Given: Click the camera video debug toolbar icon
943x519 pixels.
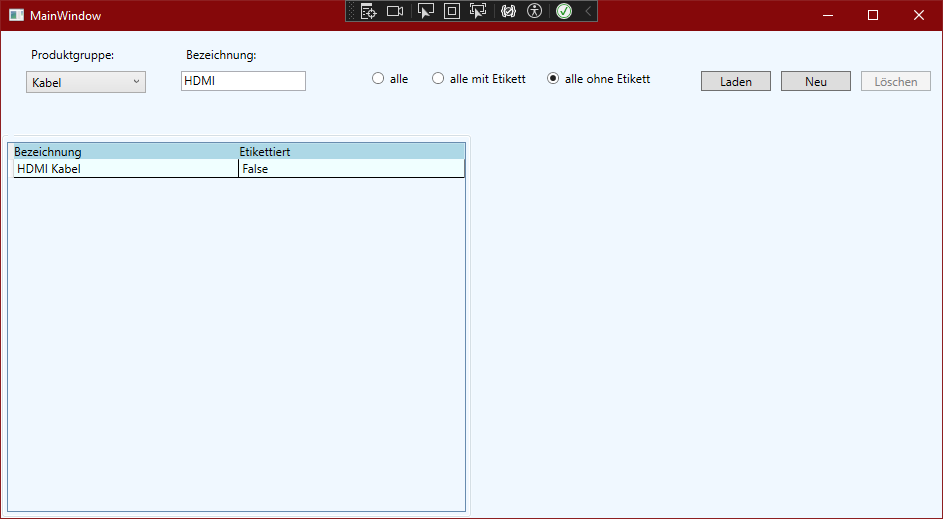Looking at the screenshot, I should pyautogui.click(x=395, y=11).
